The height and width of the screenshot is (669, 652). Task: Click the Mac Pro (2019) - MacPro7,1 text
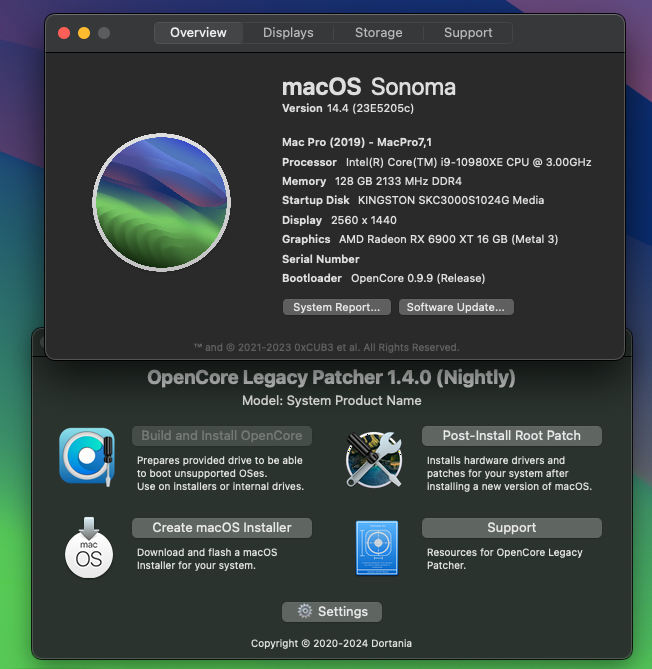[357, 142]
